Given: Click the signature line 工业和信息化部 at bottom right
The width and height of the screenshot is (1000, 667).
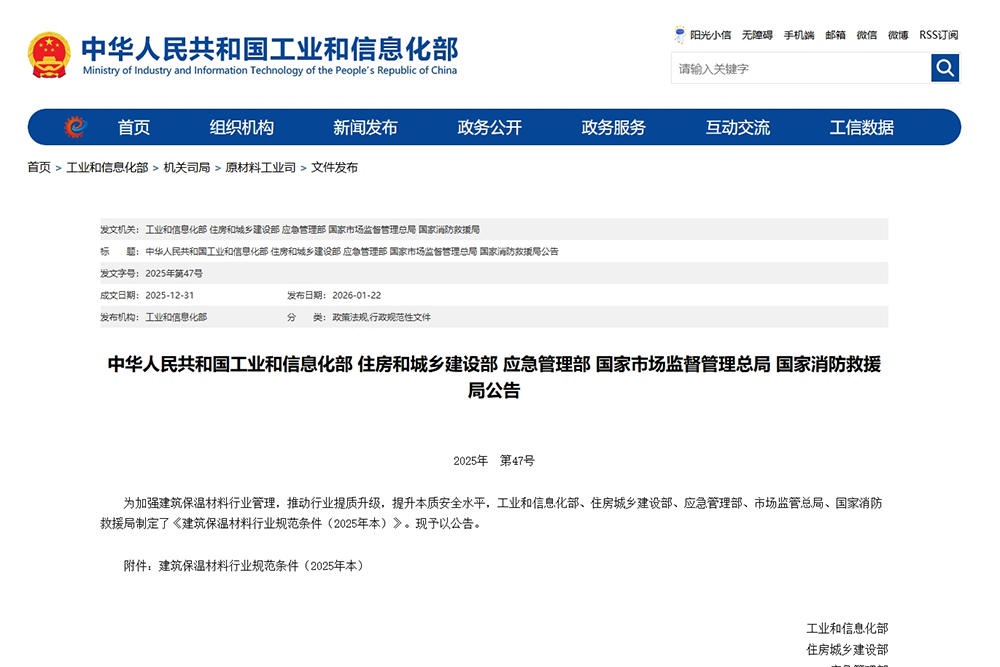Looking at the screenshot, I should (847, 629).
